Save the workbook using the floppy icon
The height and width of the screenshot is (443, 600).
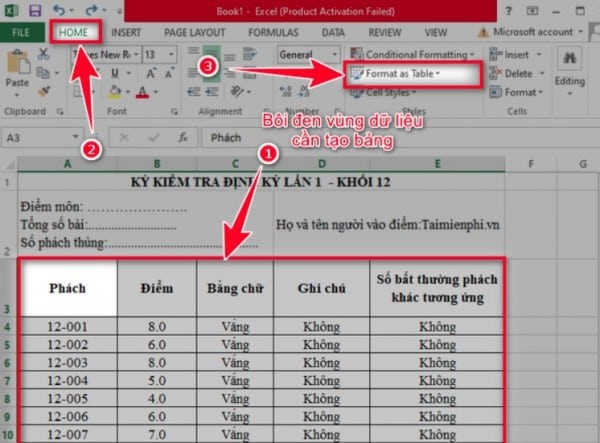tap(35, 10)
